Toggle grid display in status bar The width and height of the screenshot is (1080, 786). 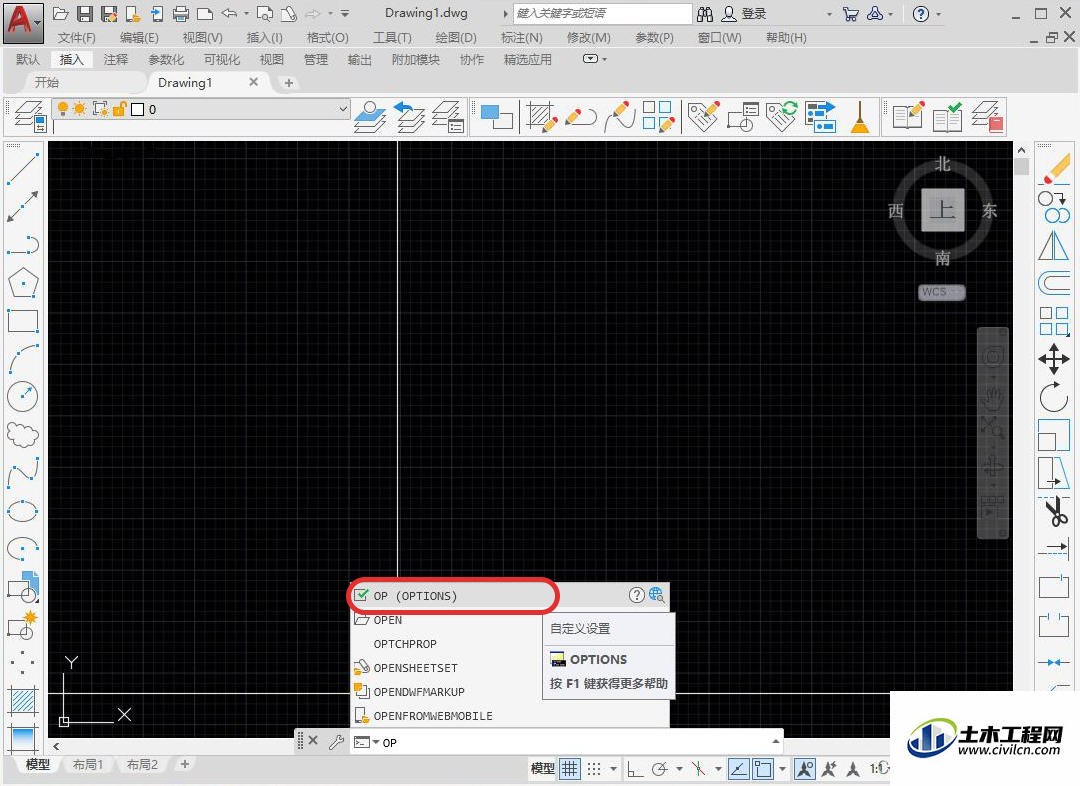tap(570, 768)
